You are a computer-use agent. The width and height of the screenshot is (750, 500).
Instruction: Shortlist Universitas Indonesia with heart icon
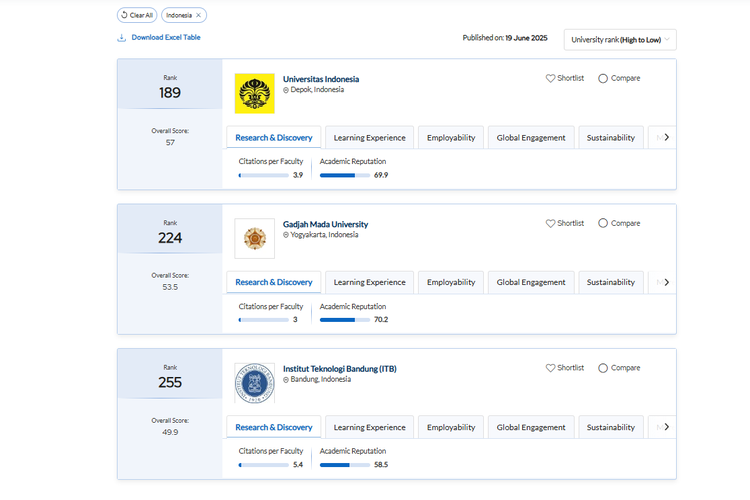pyautogui.click(x=550, y=78)
